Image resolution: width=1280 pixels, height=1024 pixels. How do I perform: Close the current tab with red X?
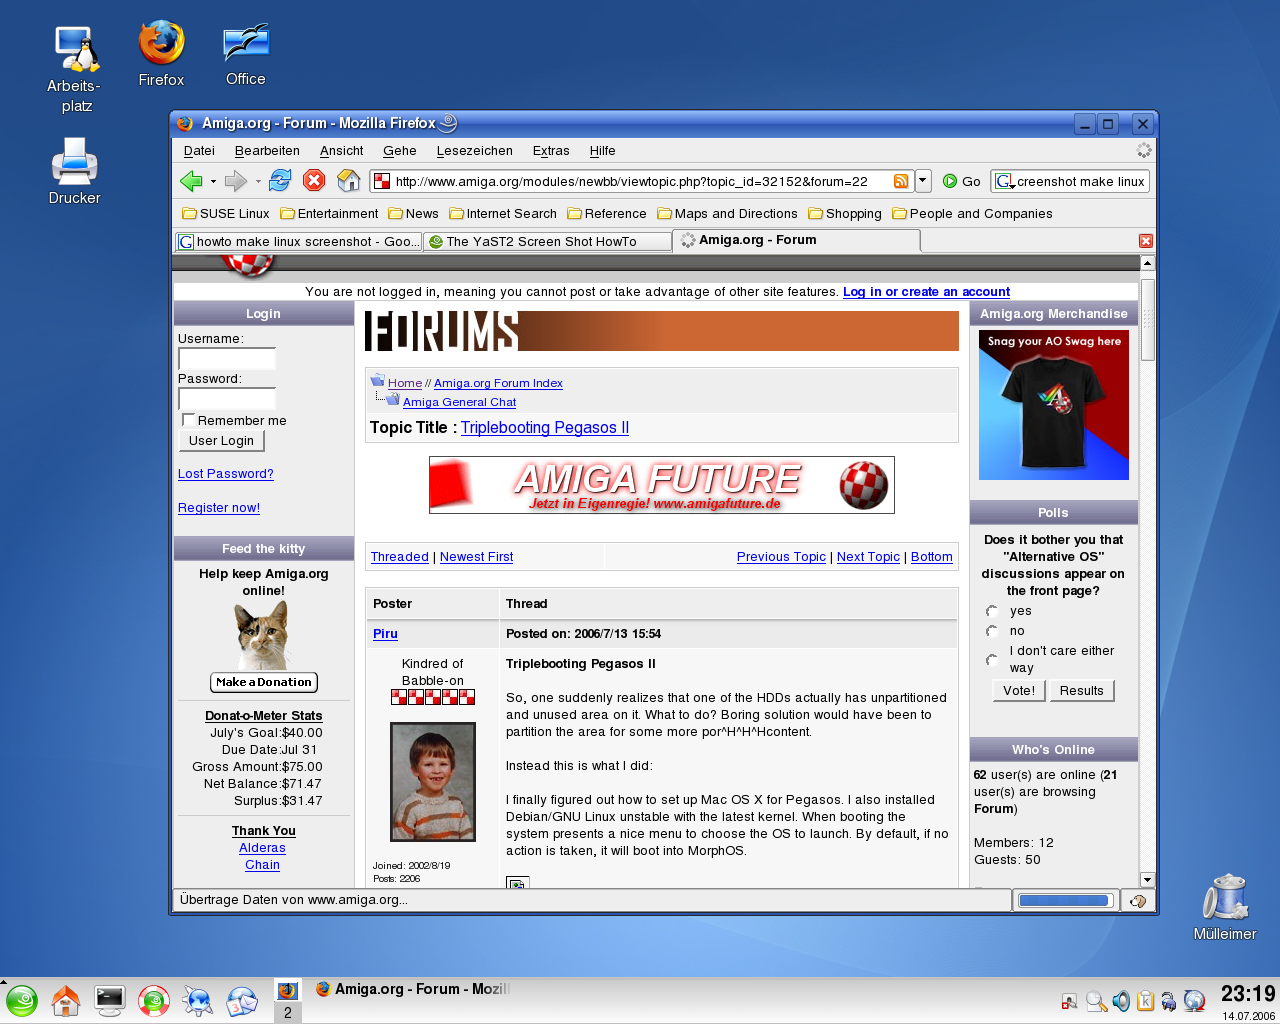1146,241
